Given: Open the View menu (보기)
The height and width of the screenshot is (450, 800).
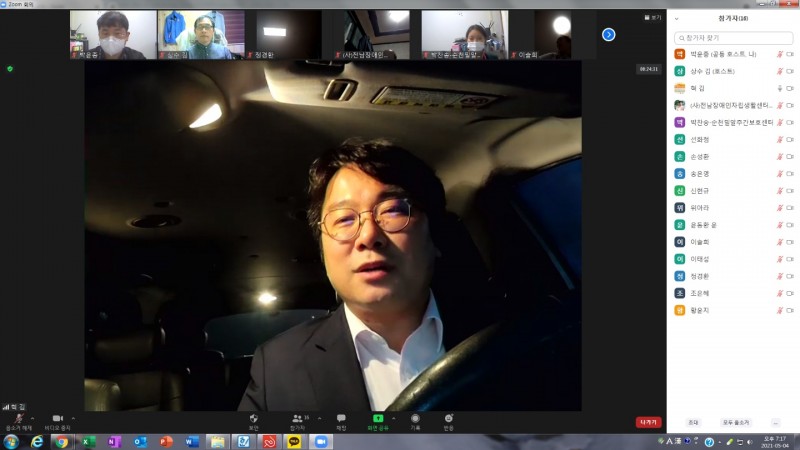Looking at the screenshot, I should pos(653,17).
